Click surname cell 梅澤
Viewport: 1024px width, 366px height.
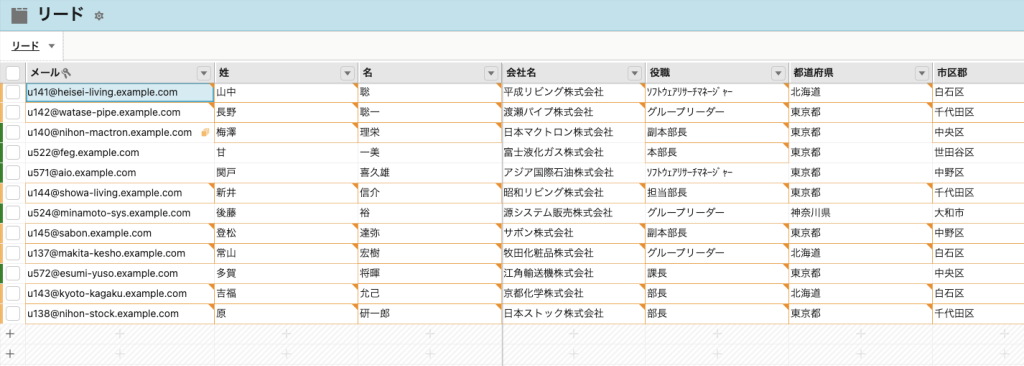pyautogui.click(x=286, y=133)
